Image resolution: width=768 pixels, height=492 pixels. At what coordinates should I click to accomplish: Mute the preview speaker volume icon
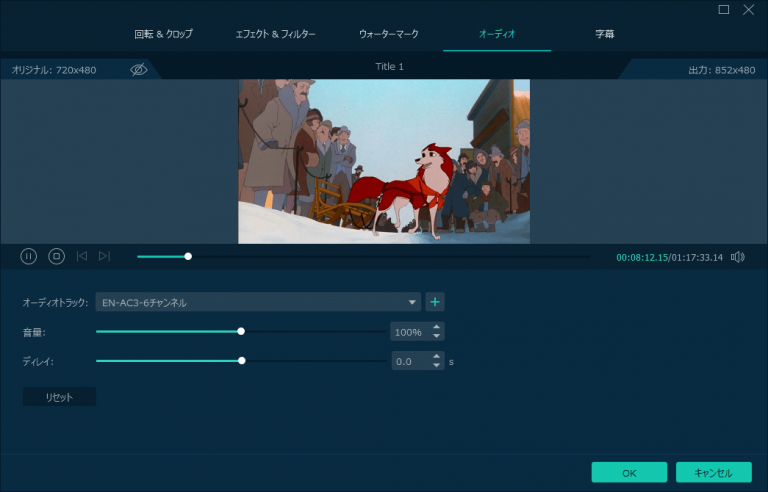point(737,257)
